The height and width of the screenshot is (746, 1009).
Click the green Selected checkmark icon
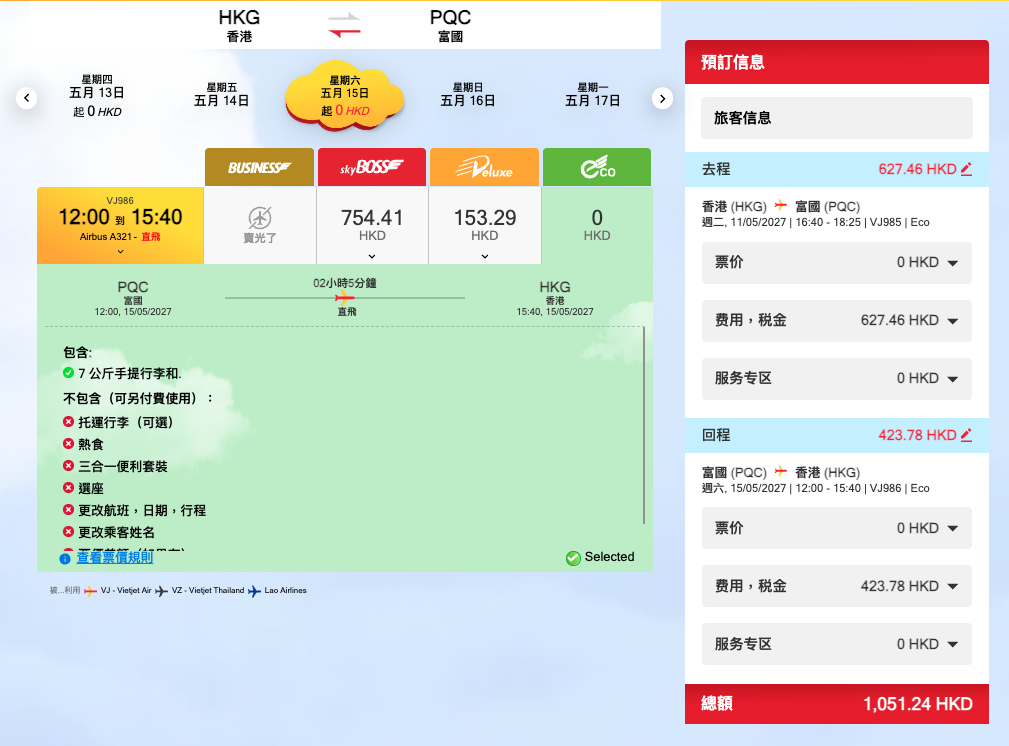pos(573,558)
